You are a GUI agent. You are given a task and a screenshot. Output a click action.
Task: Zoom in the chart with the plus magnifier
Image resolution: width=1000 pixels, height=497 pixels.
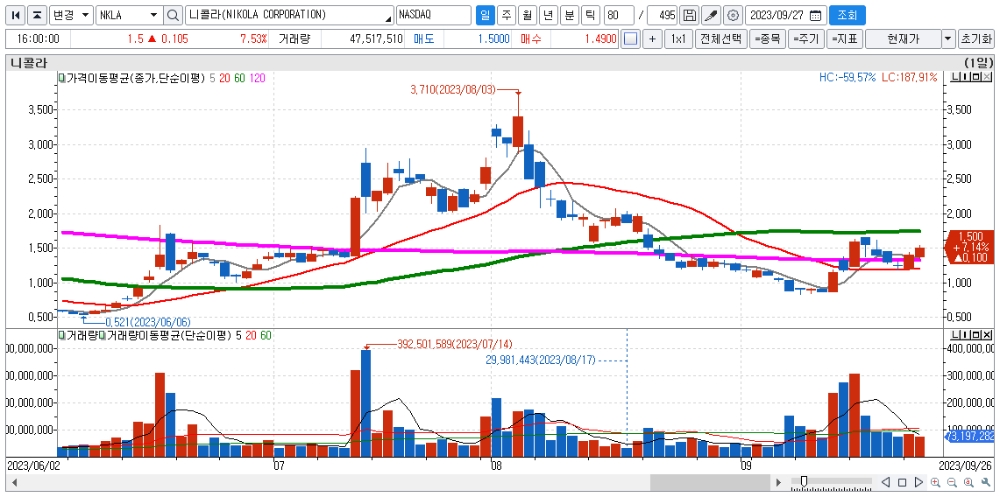(936, 482)
